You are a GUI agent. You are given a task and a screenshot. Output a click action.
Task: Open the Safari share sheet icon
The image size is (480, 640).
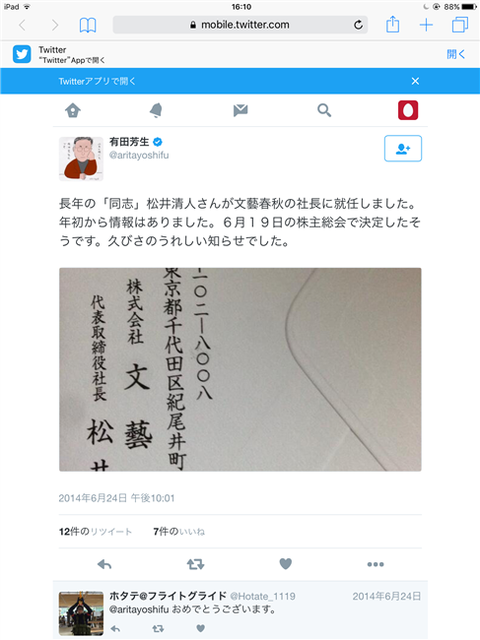click(393, 24)
